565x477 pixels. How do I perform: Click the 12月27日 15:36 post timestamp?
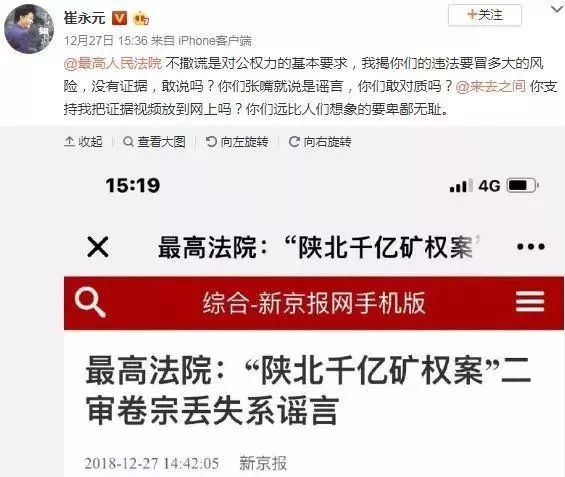106,41
